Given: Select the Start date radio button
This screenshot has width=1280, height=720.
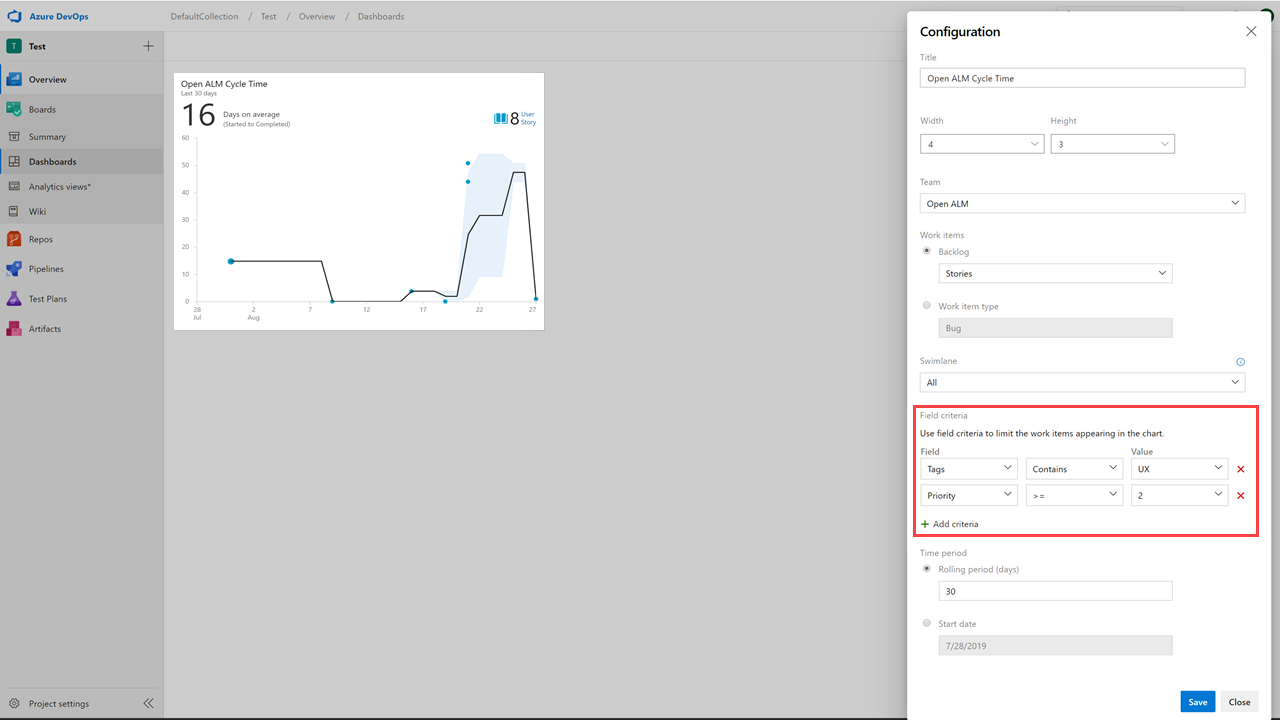Looking at the screenshot, I should click(926, 622).
